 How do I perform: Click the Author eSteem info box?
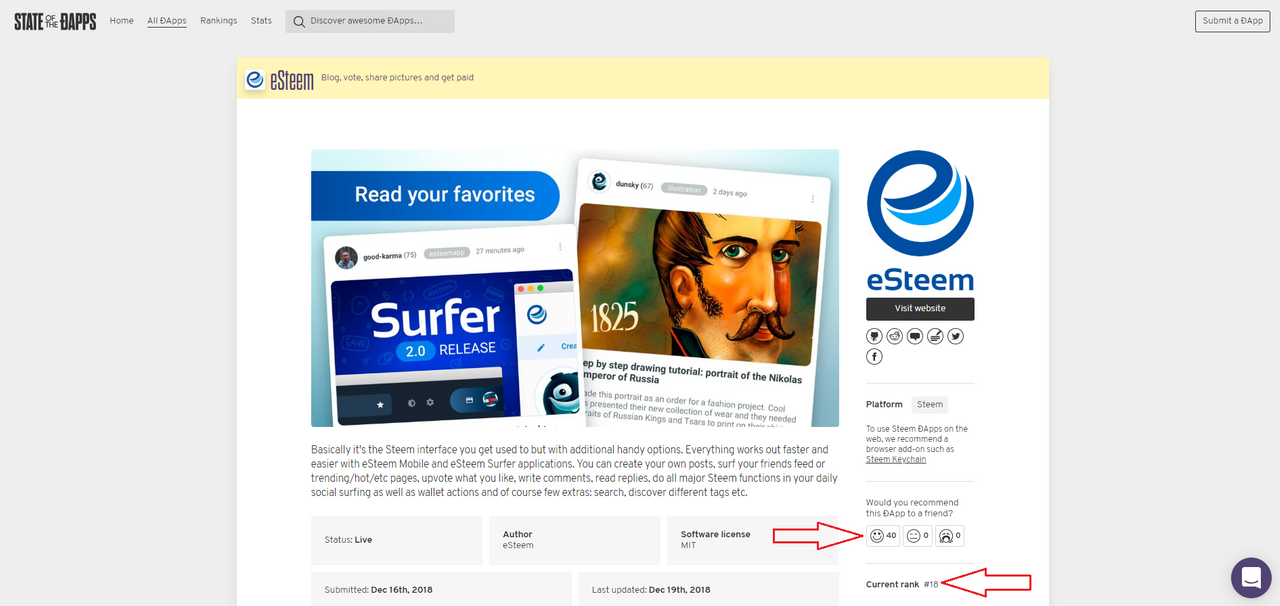click(575, 539)
